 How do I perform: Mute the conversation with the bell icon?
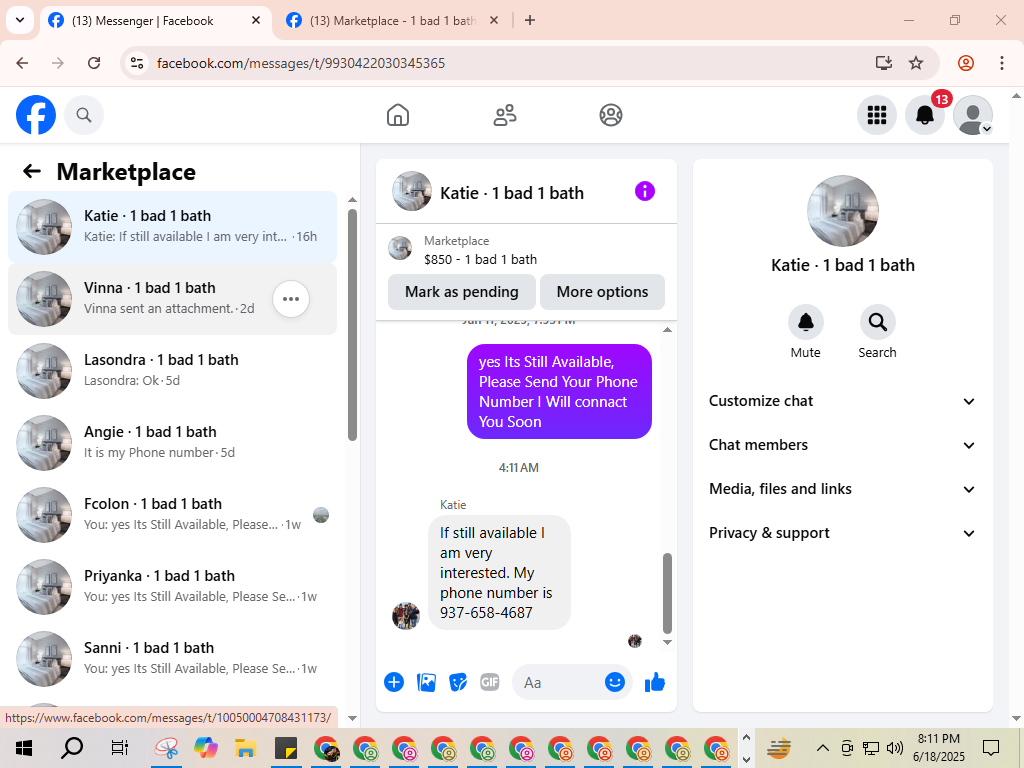pos(806,322)
